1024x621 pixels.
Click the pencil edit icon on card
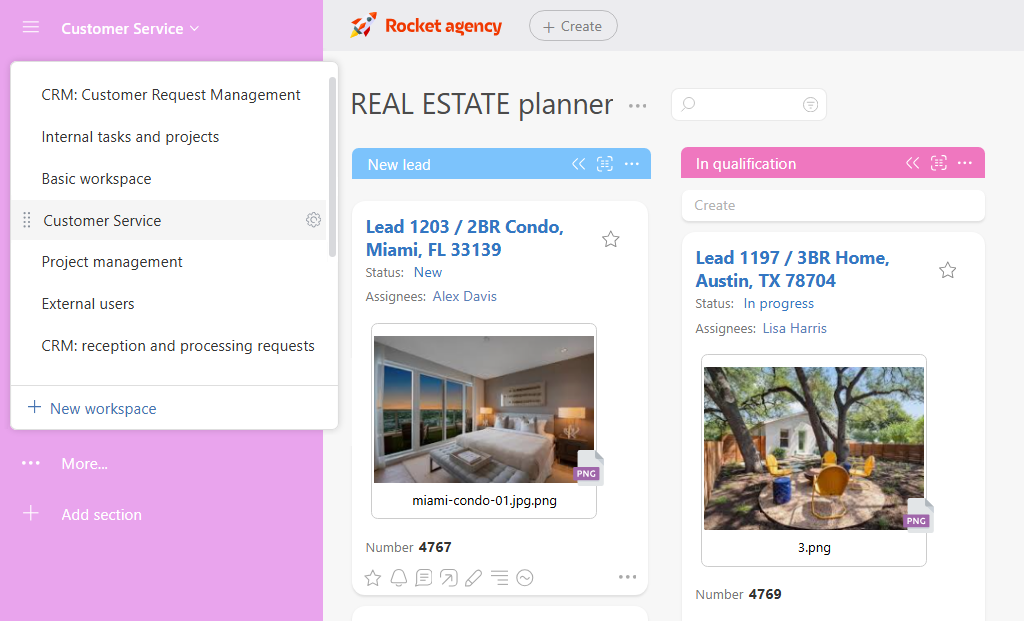(473, 578)
